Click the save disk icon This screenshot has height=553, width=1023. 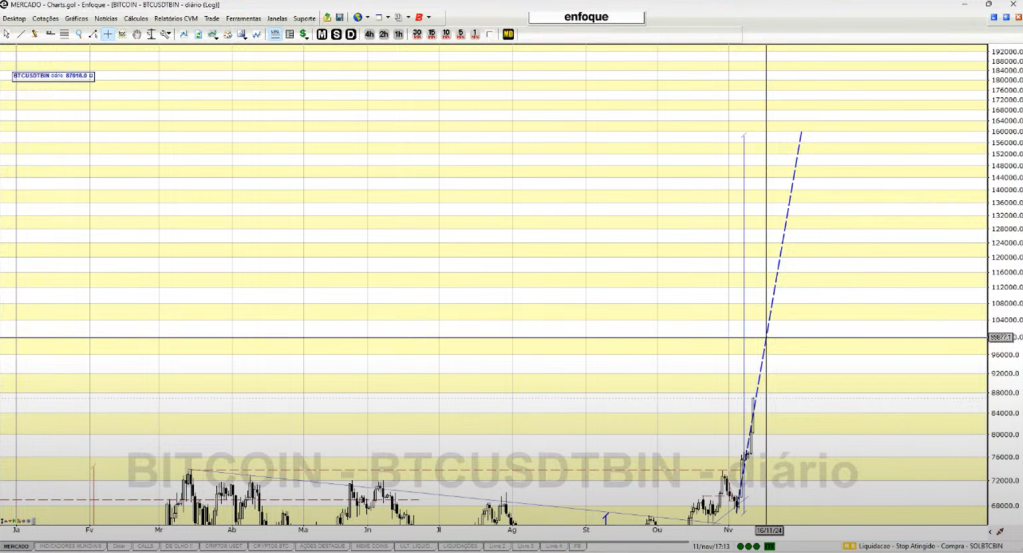(x=339, y=18)
